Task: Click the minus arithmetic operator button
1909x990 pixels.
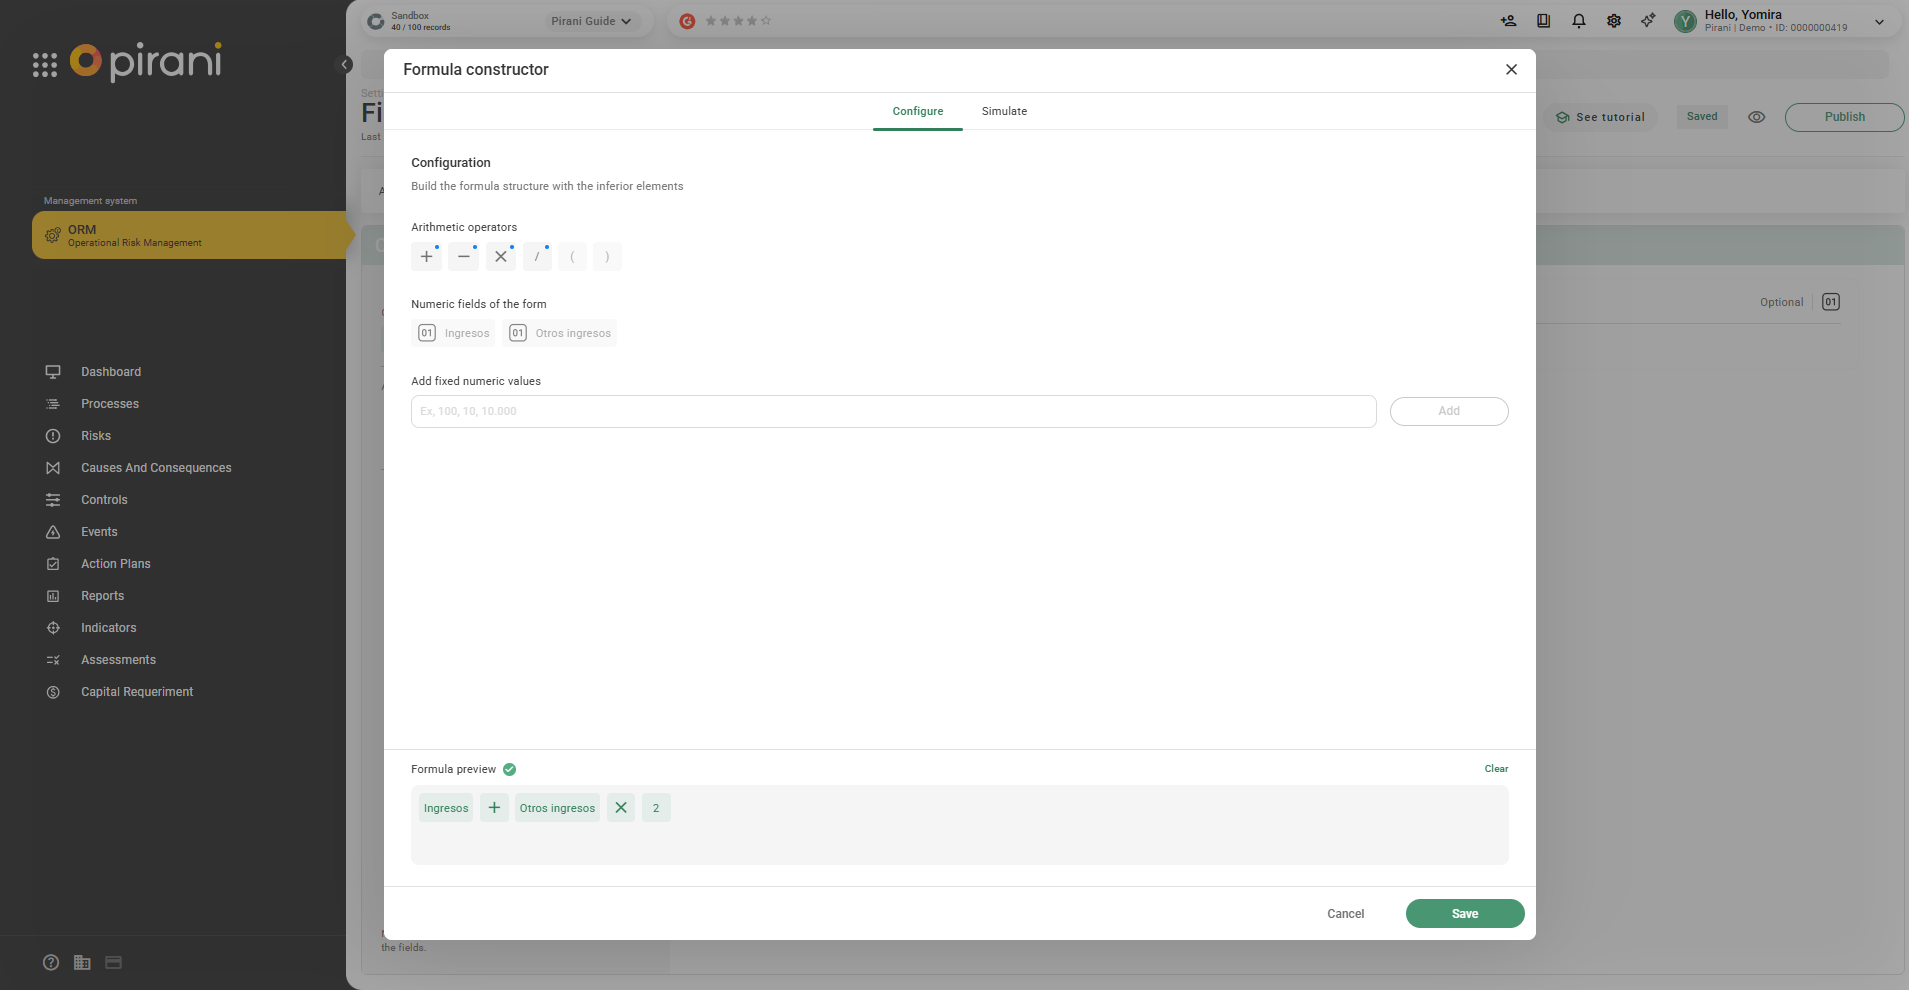Action: tap(463, 257)
